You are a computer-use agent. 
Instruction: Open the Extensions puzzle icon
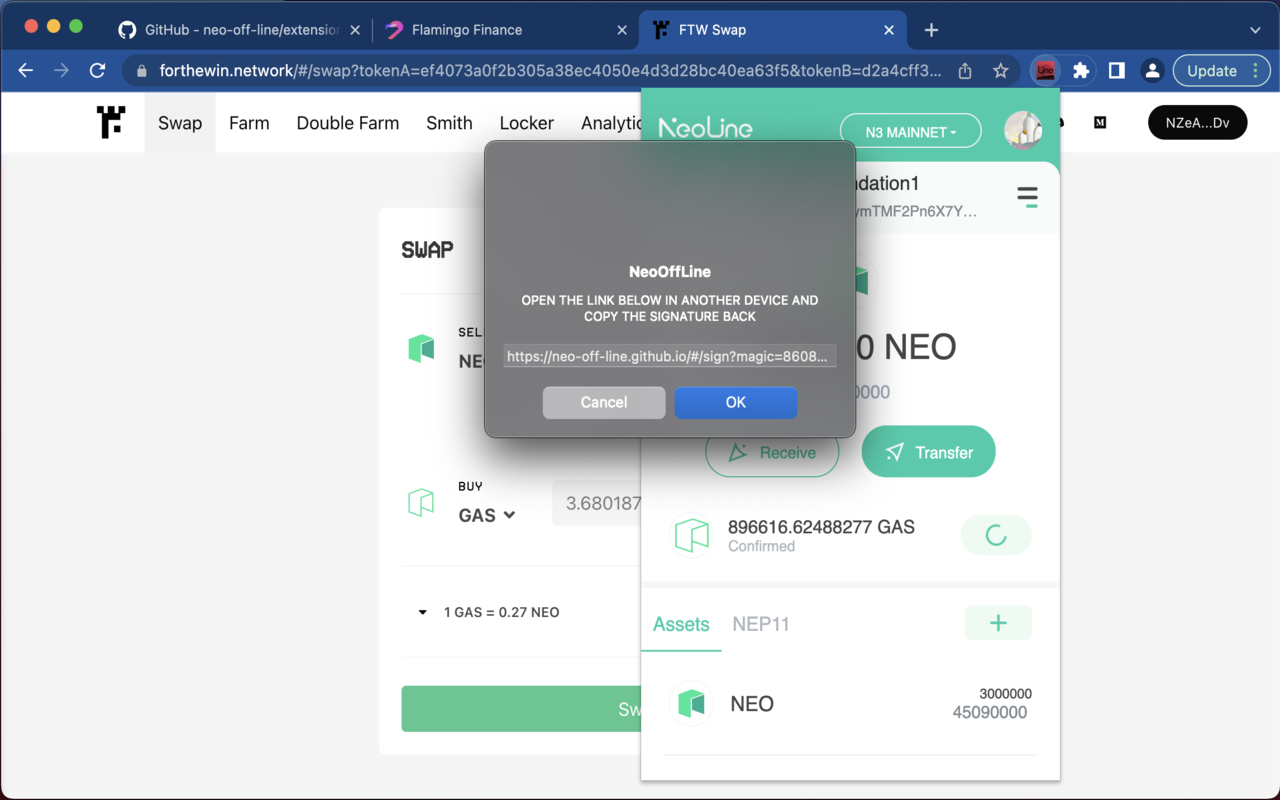1081,71
